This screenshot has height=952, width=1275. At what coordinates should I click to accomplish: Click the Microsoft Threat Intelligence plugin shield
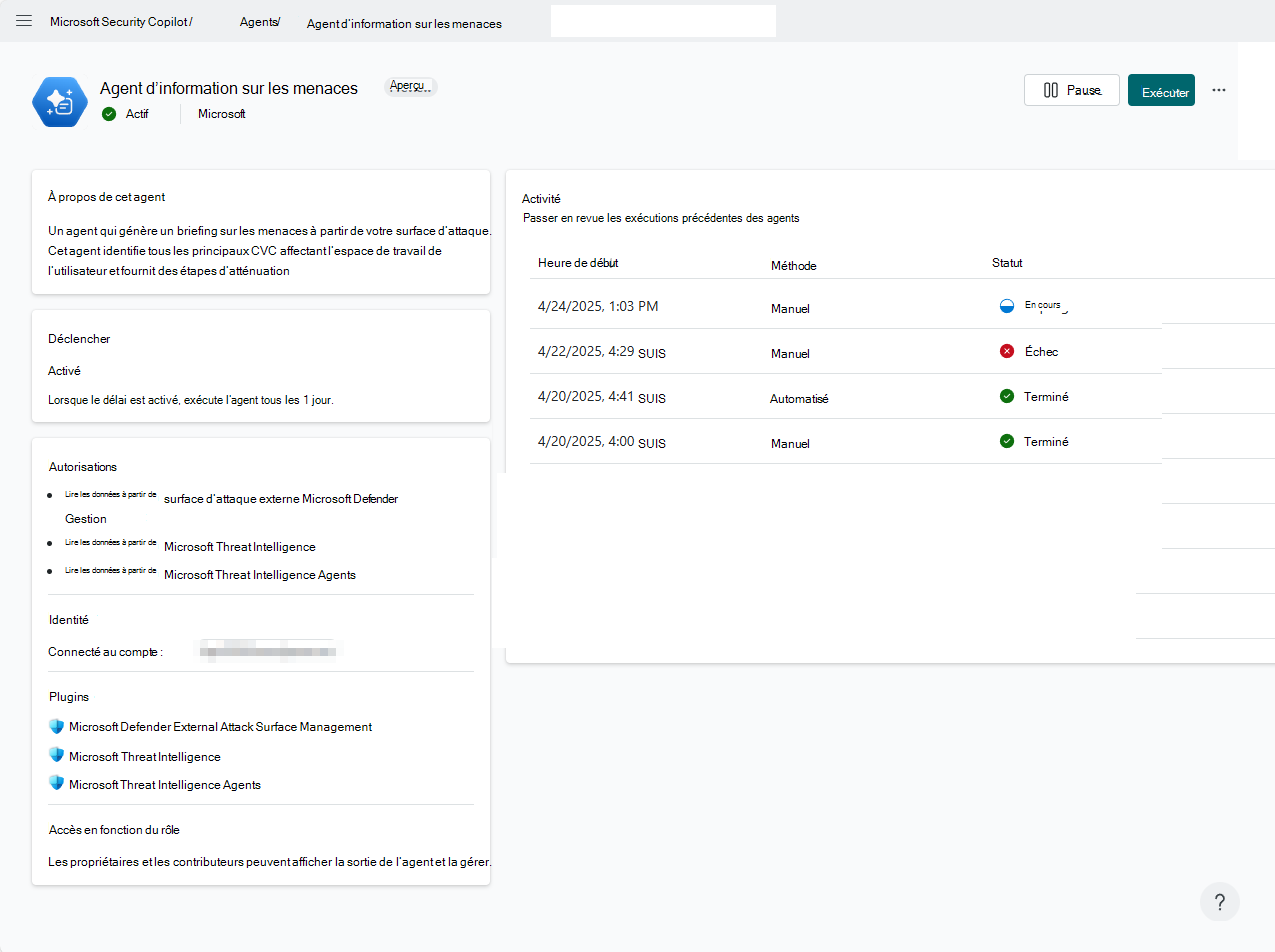(x=57, y=755)
